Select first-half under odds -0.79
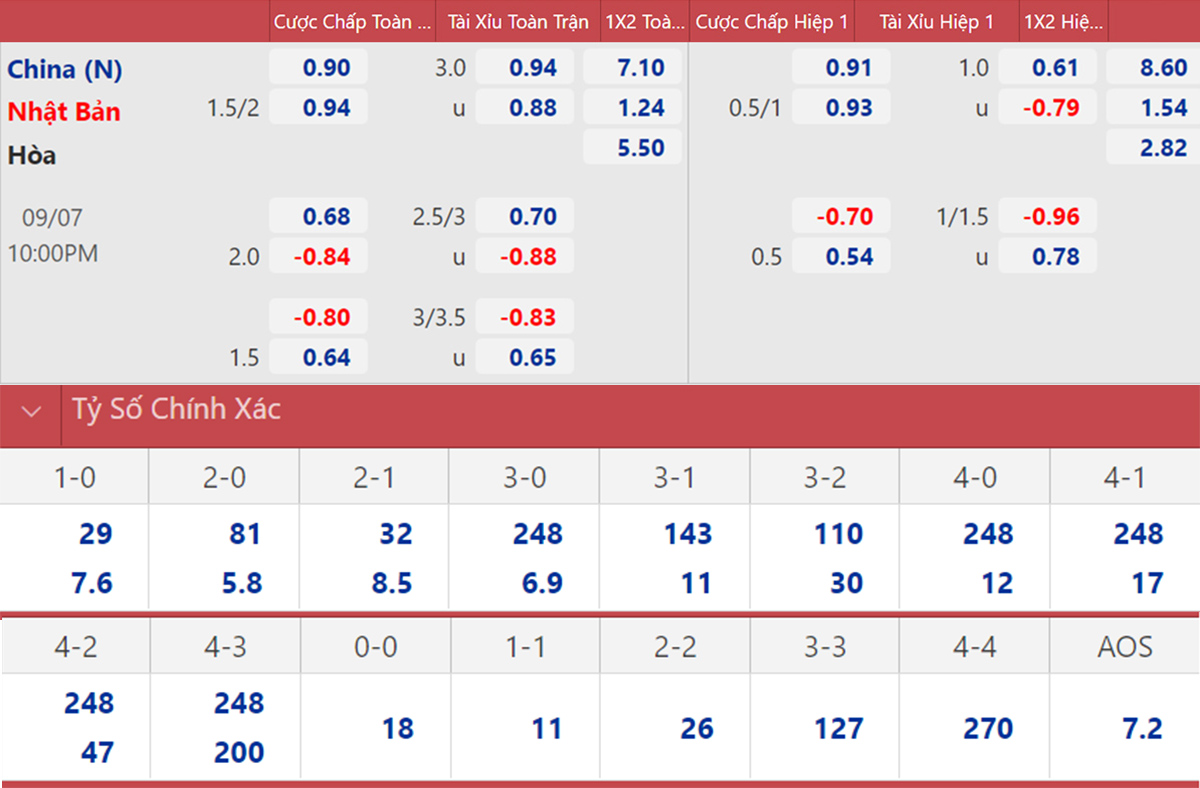Screen dimensions: 1200x788 (1046, 108)
